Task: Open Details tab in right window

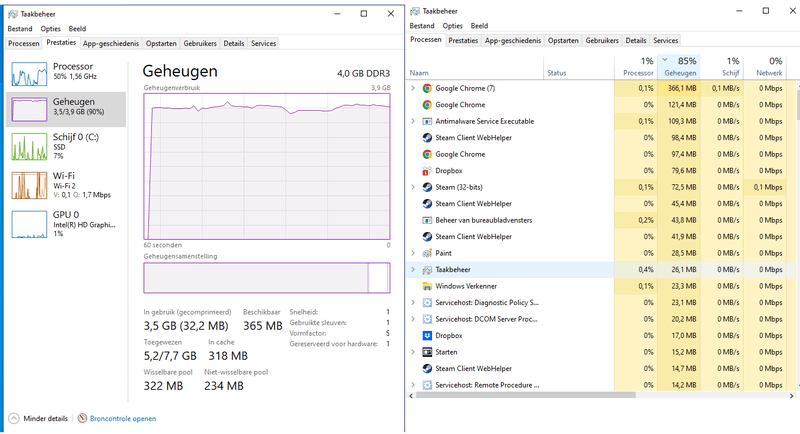Action: coord(636,40)
